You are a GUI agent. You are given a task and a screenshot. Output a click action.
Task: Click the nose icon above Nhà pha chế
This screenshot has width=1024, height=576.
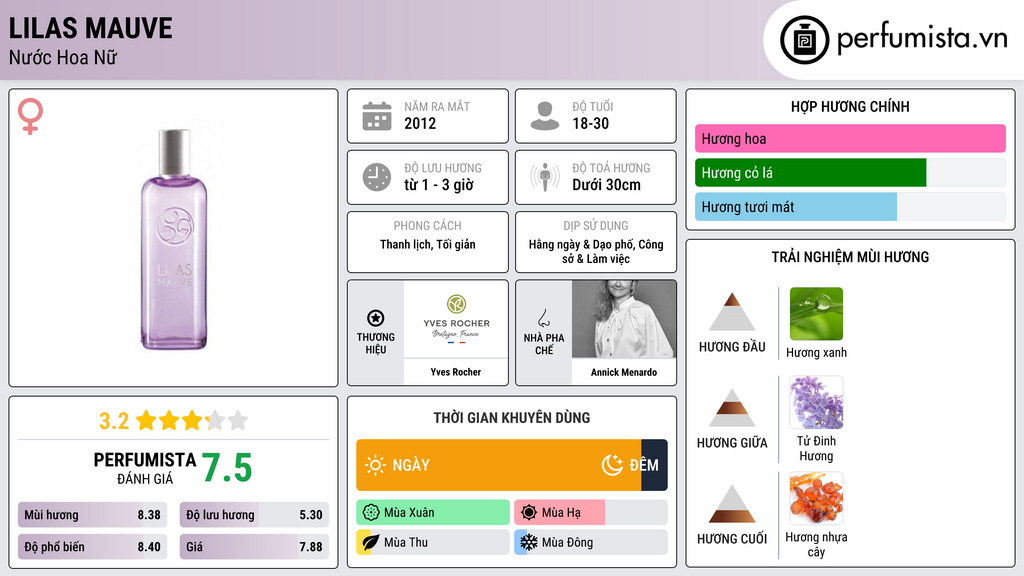543,318
